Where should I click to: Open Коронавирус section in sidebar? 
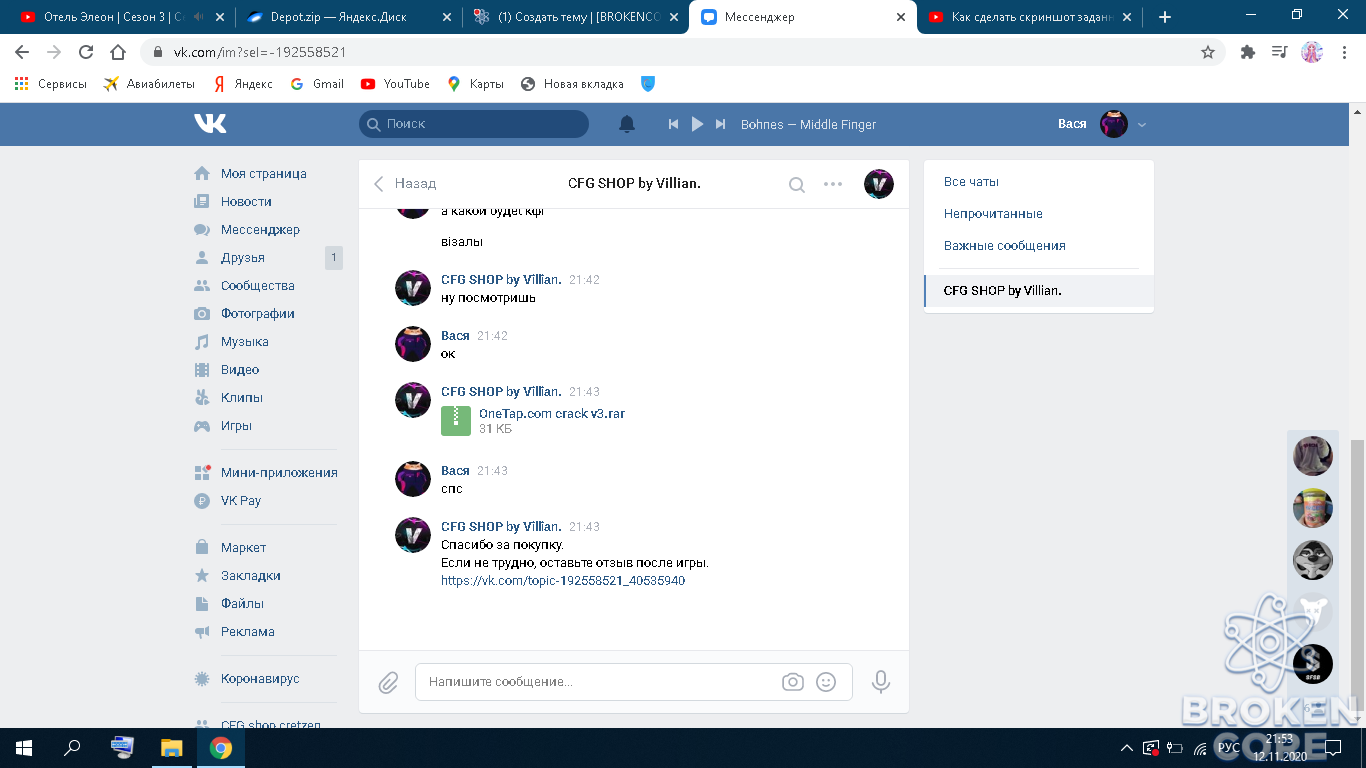tap(260, 679)
